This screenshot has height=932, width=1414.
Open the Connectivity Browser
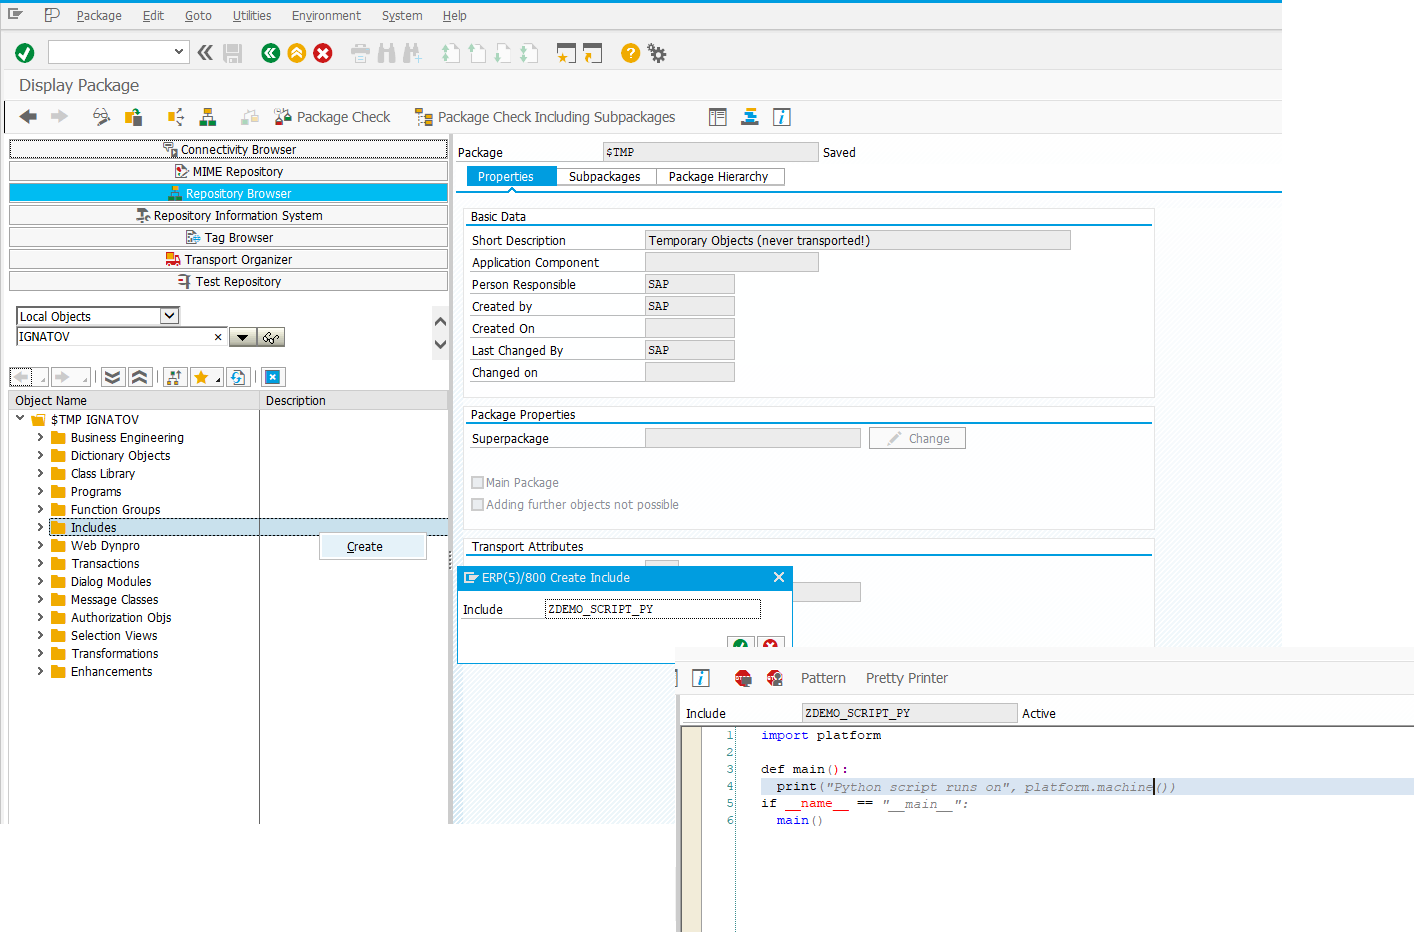coord(228,149)
